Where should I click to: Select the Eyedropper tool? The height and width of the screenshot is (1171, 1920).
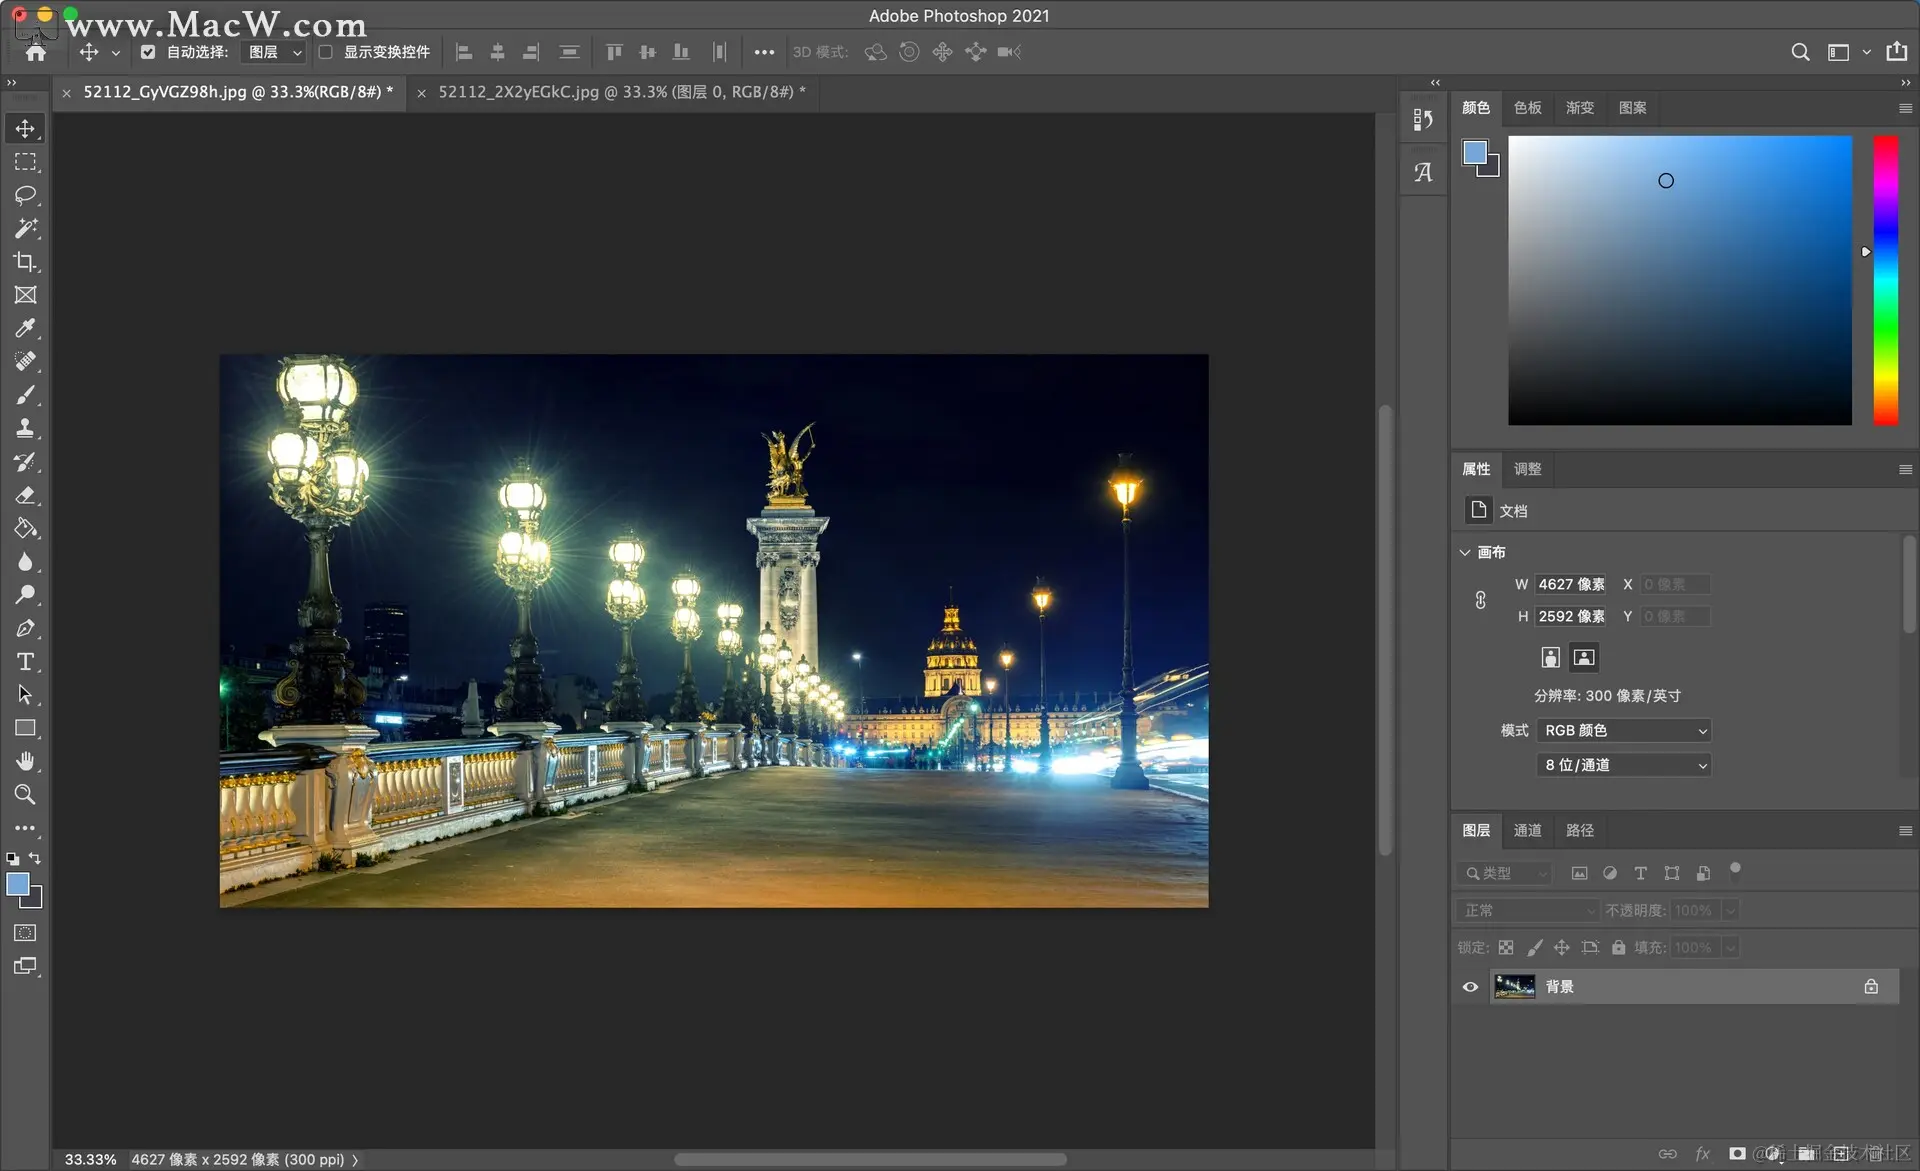[x=25, y=328]
